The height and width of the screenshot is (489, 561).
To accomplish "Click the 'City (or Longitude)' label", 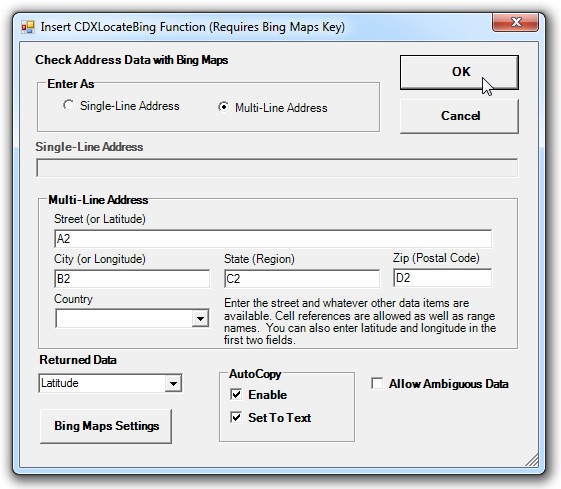I will pyautogui.click(x=100, y=259).
